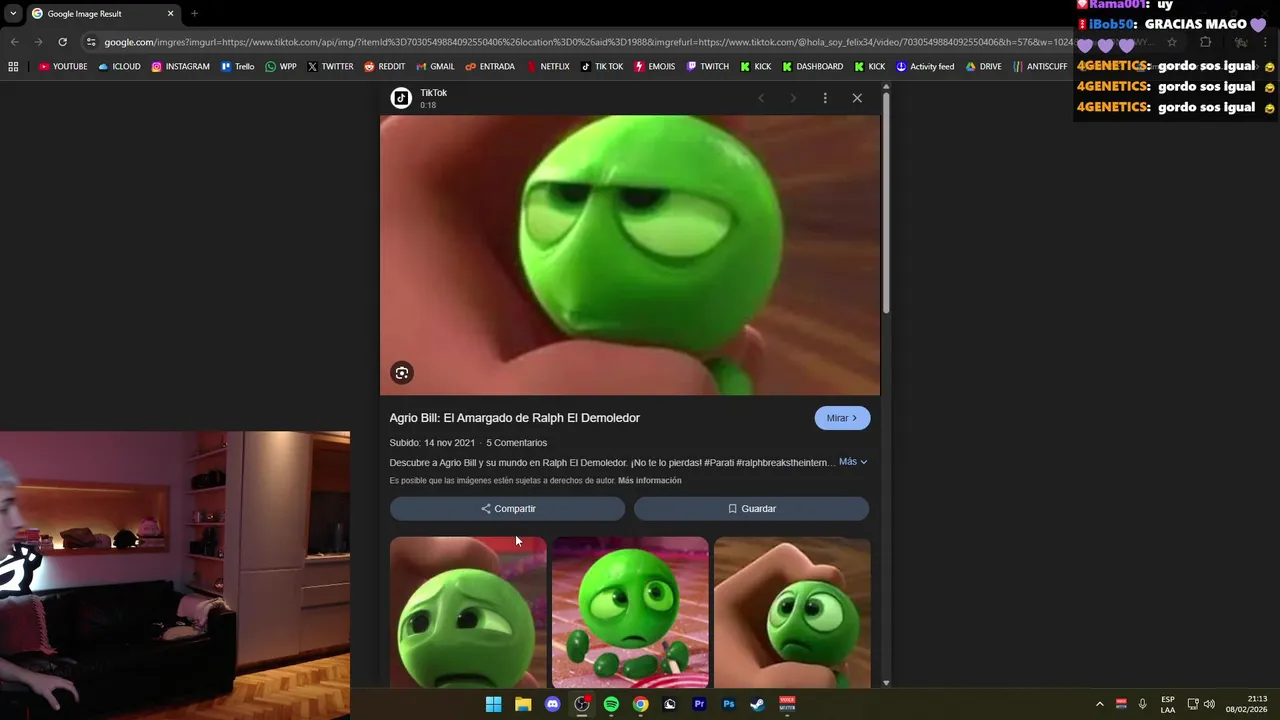Click the TikTok source name

(x=433, y=93)
